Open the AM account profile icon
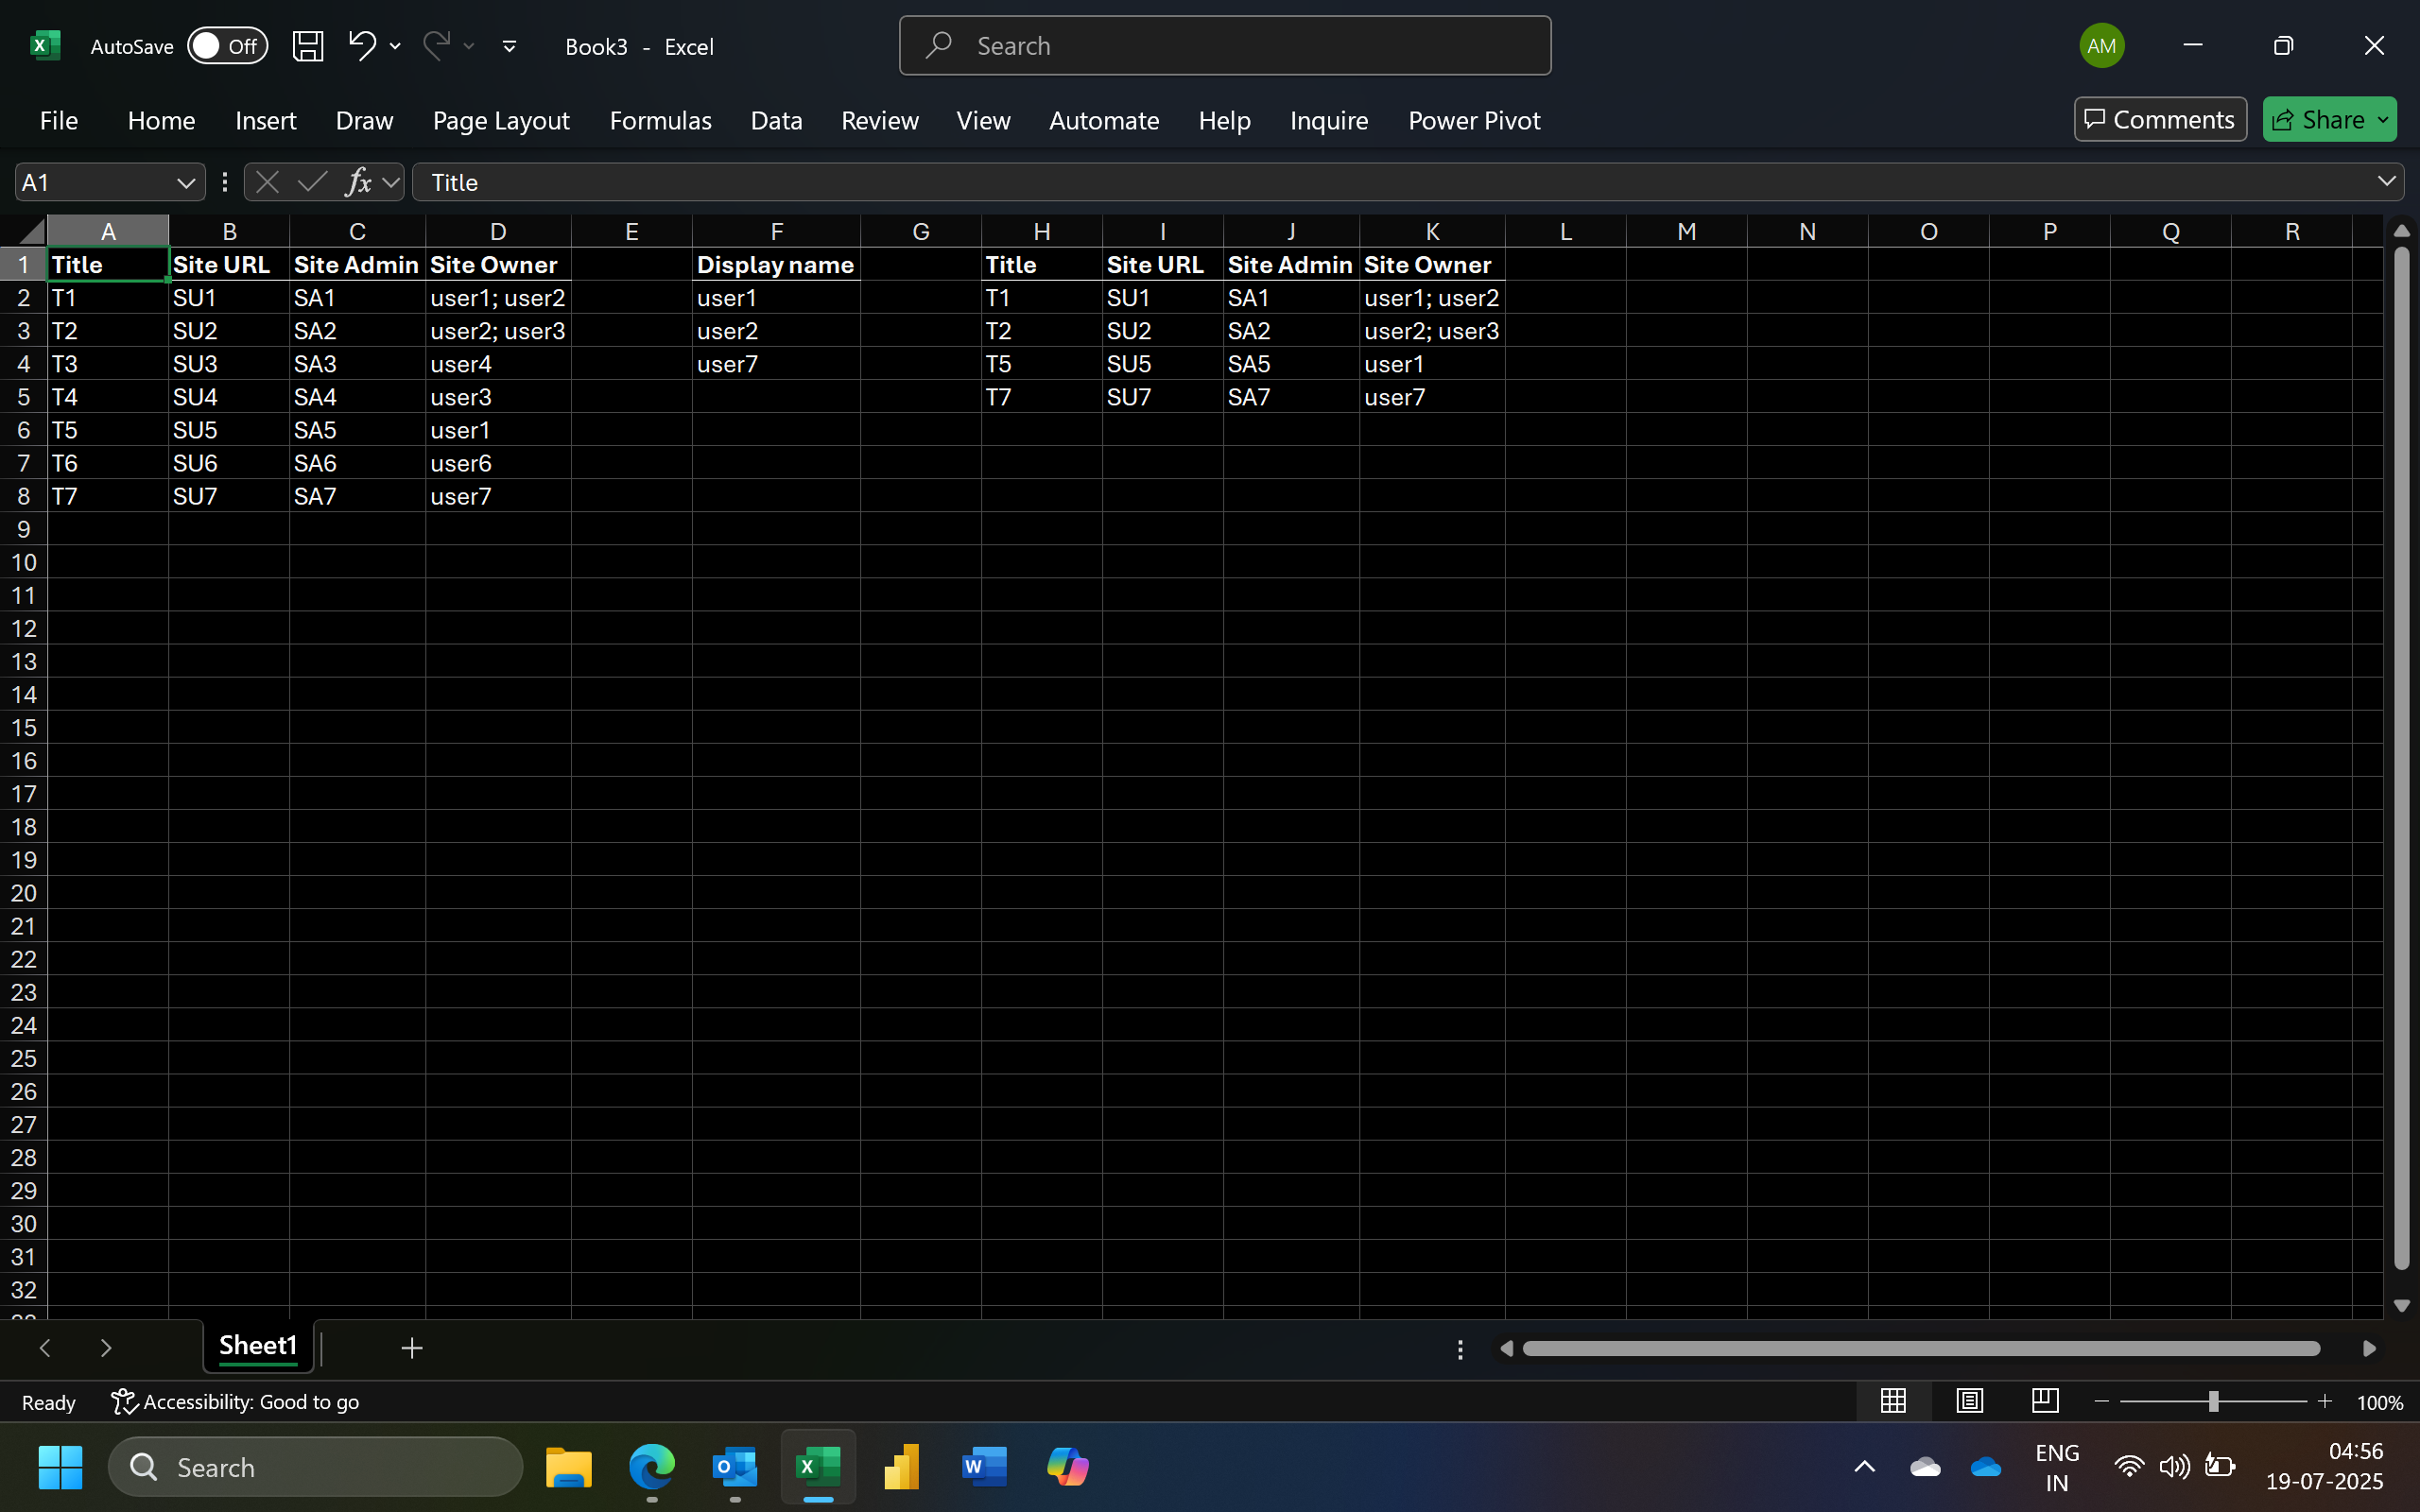The height and width of the screenshot is (1512, 2420). (2102, 46)
